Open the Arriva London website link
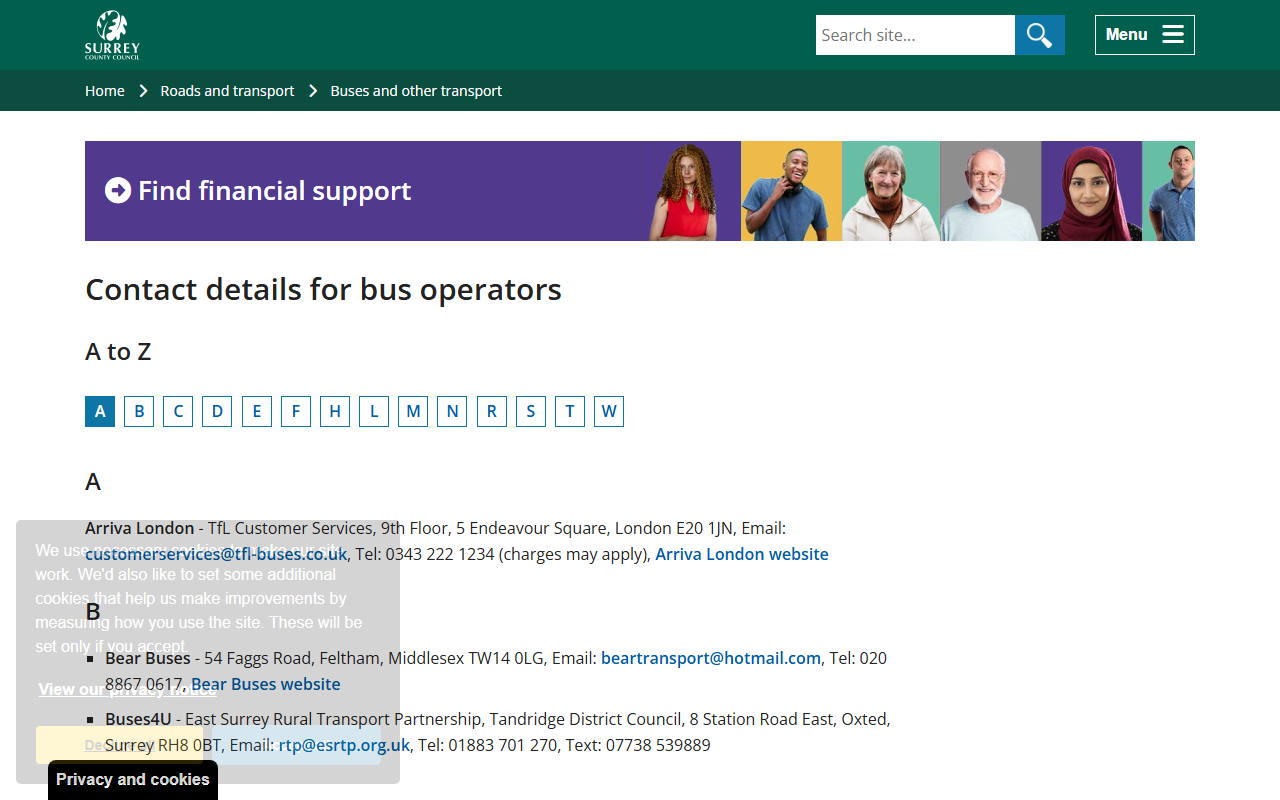Viewport: 1280px width, 800px height. (742, 554)
